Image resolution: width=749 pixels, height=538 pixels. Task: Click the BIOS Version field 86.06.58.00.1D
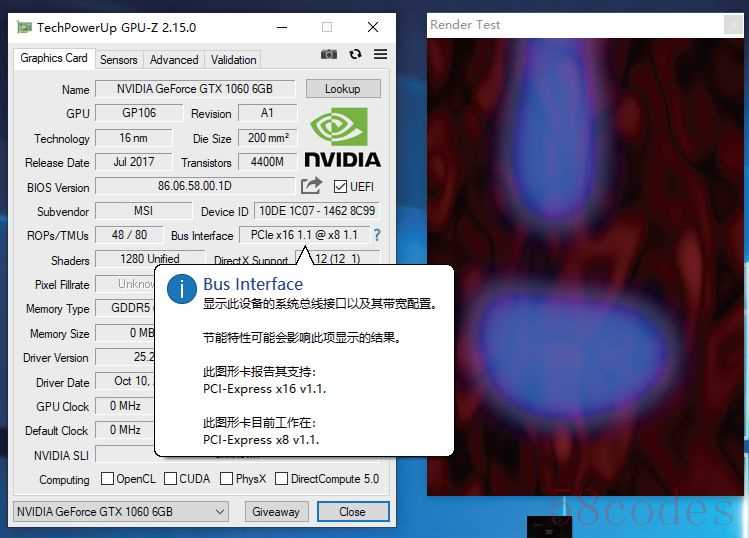[195, 186]
